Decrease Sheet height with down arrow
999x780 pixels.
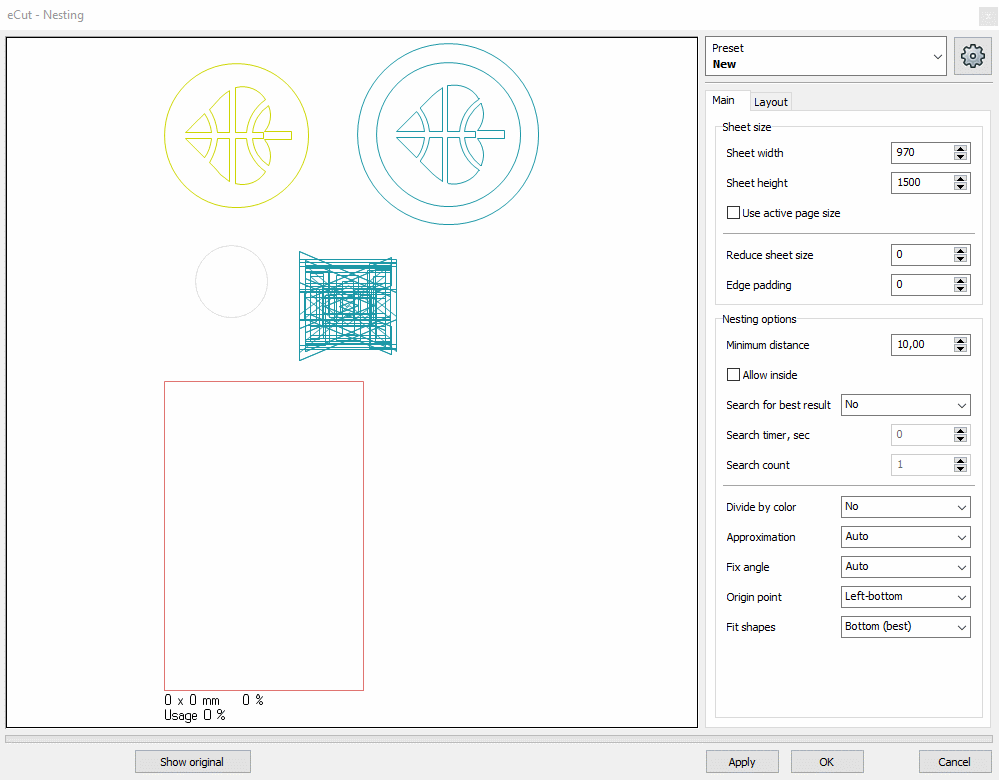coord(960,187)
